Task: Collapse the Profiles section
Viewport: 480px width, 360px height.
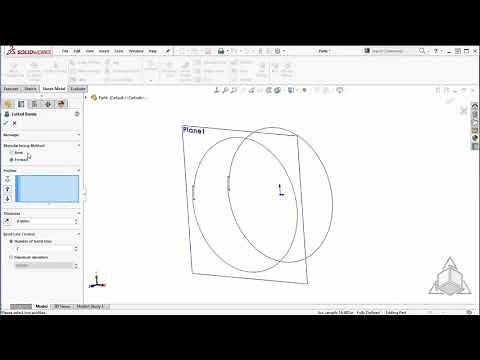Action: click(x=78, y=171)
